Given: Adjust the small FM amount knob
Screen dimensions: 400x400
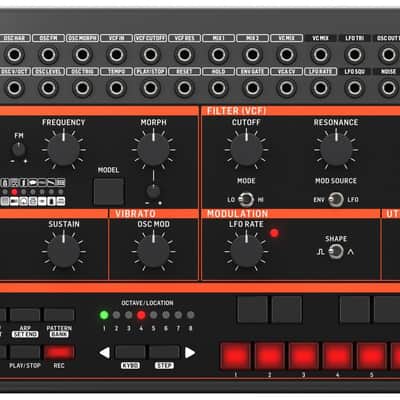Looking at the screenshot, I should (19, 150).
